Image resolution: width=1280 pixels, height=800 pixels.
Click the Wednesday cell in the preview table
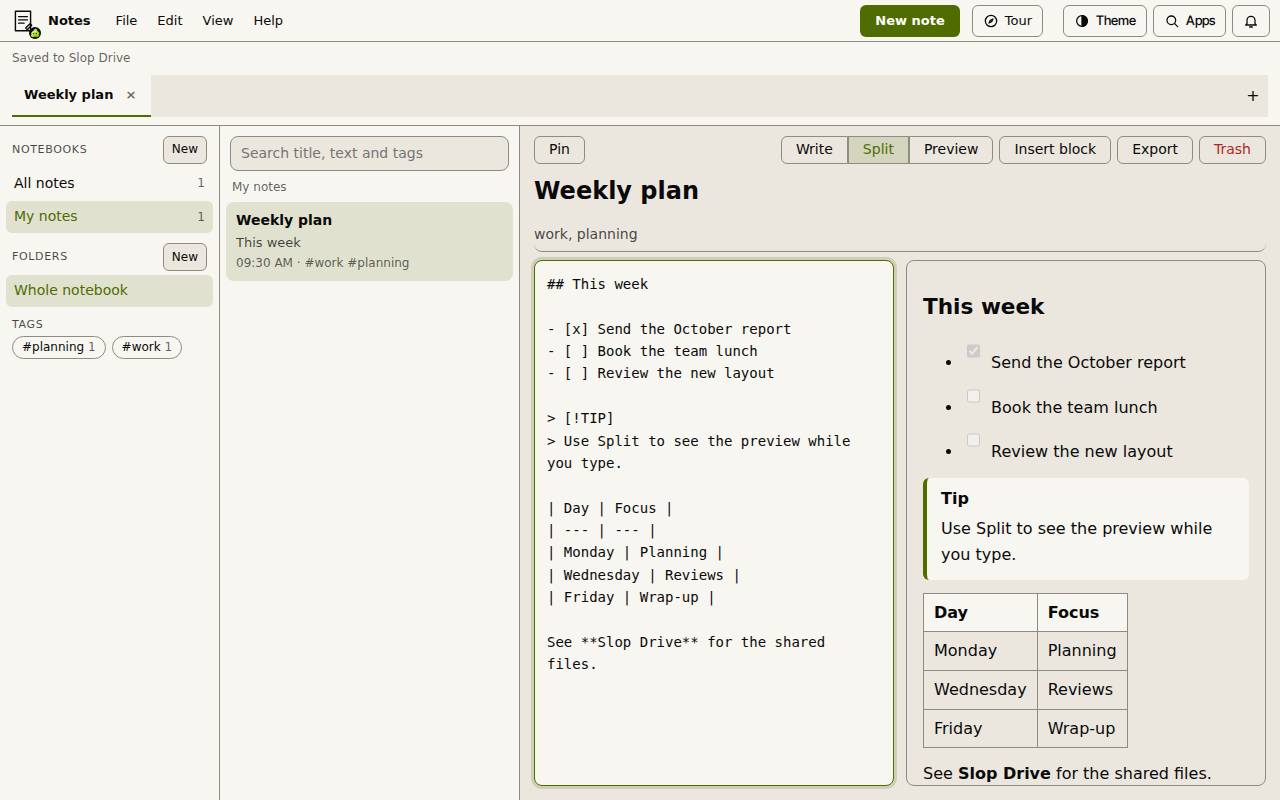point(980,689)
